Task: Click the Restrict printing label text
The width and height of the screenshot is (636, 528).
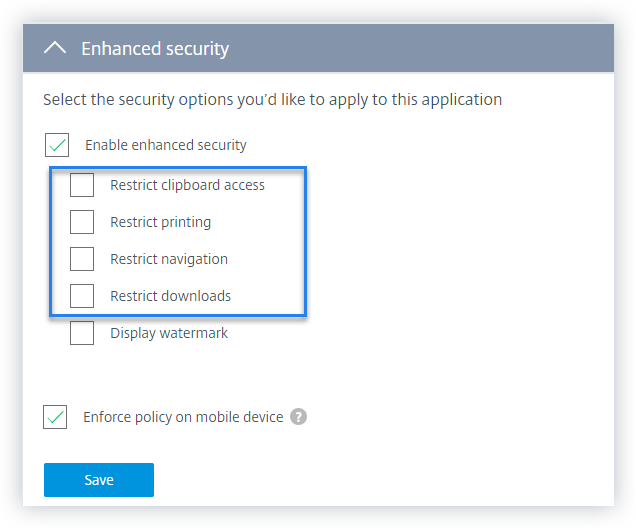Action: coord(160,222)
